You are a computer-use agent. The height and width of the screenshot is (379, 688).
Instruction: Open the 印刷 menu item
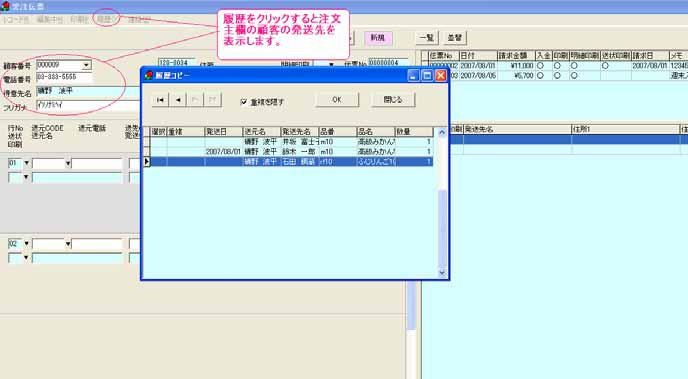pos(79,19)
